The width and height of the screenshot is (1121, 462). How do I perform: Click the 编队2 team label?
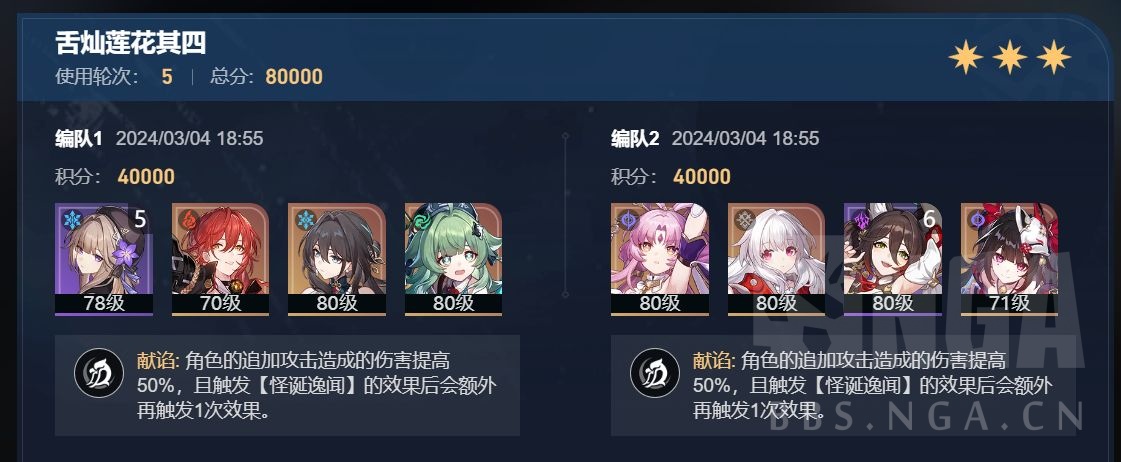click(635, 138)
